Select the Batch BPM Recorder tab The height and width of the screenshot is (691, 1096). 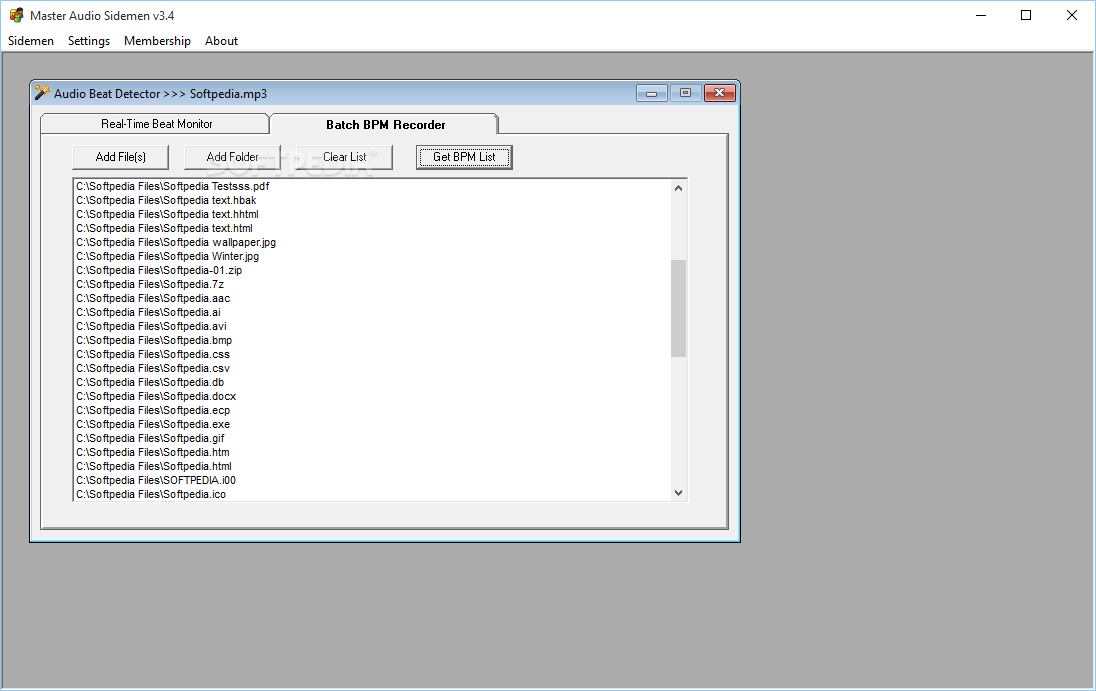tap(384, 124)
